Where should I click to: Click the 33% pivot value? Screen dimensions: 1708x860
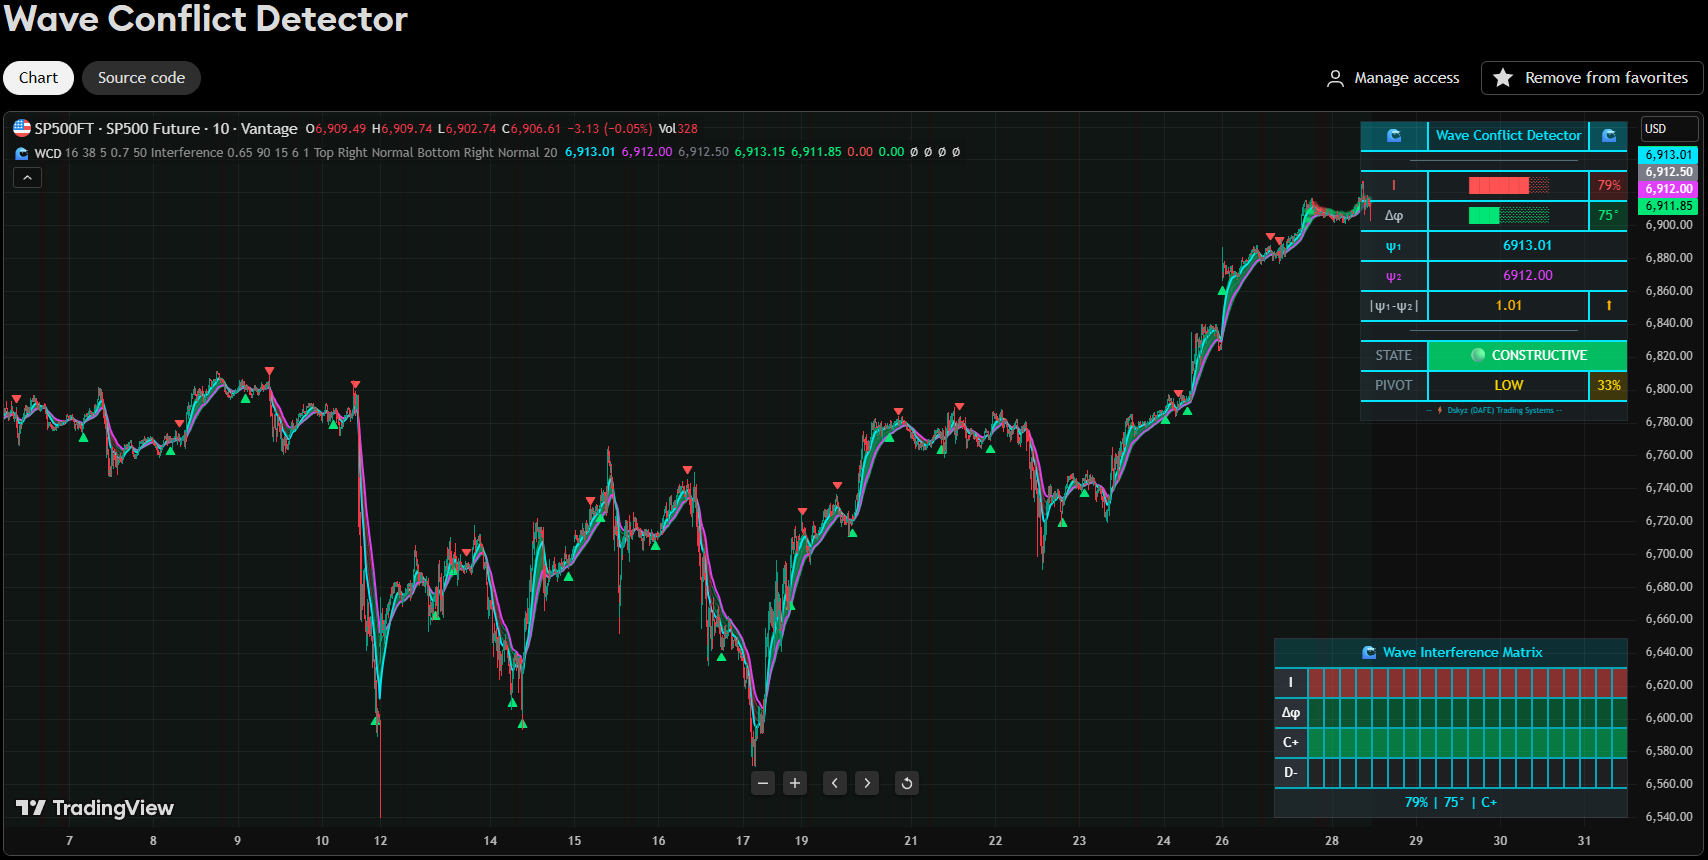1608,385
